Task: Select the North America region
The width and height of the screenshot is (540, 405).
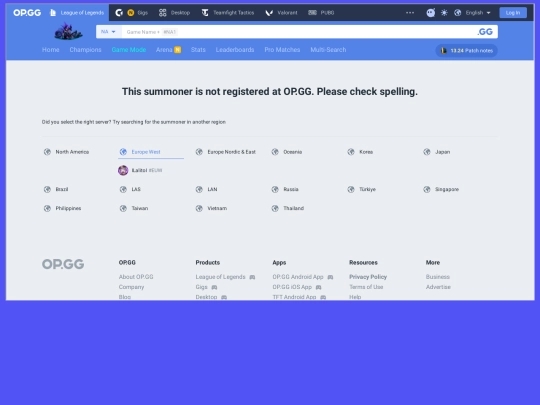Action: pos(66,152)
